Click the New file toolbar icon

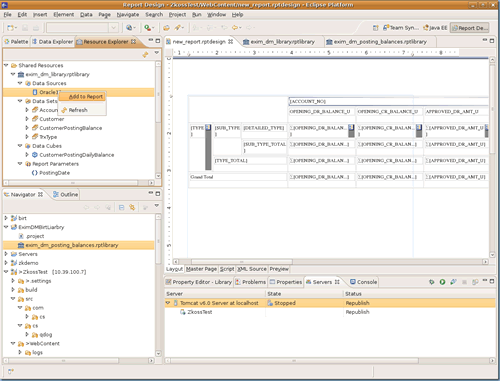[x=11, y=28]
